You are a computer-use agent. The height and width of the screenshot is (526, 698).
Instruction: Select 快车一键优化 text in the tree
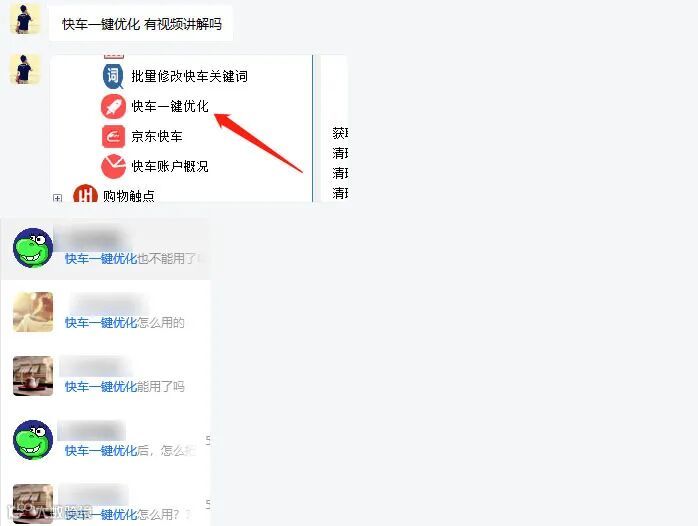[x=170, y=106]
